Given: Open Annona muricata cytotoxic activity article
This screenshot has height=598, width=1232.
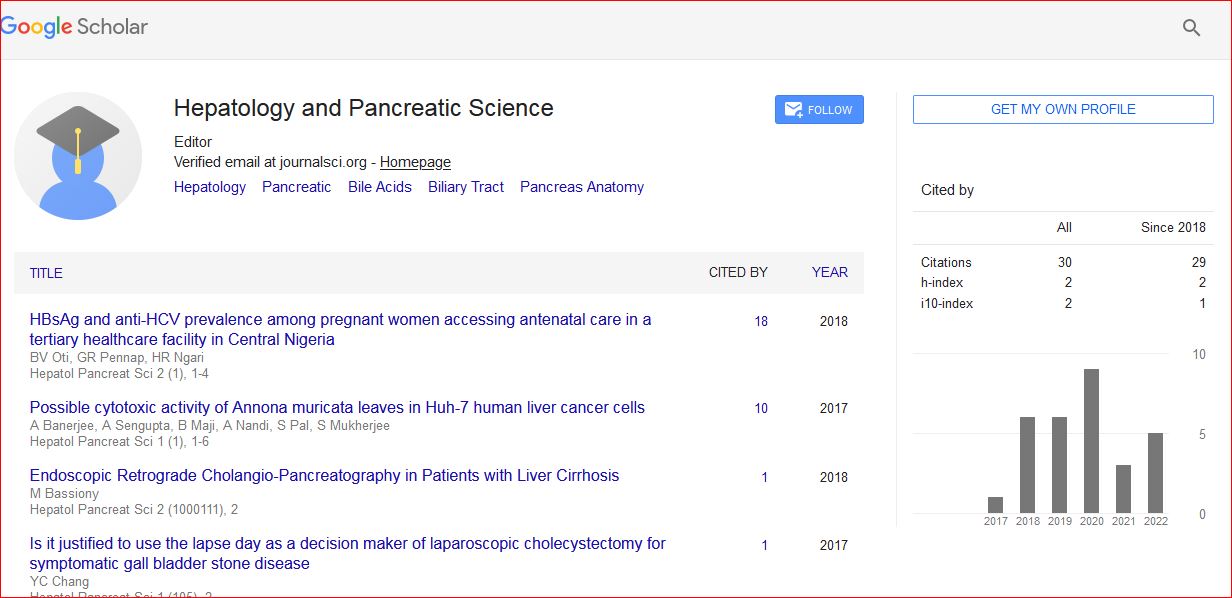Looking at the screenshot, I should tap(337, 408).
